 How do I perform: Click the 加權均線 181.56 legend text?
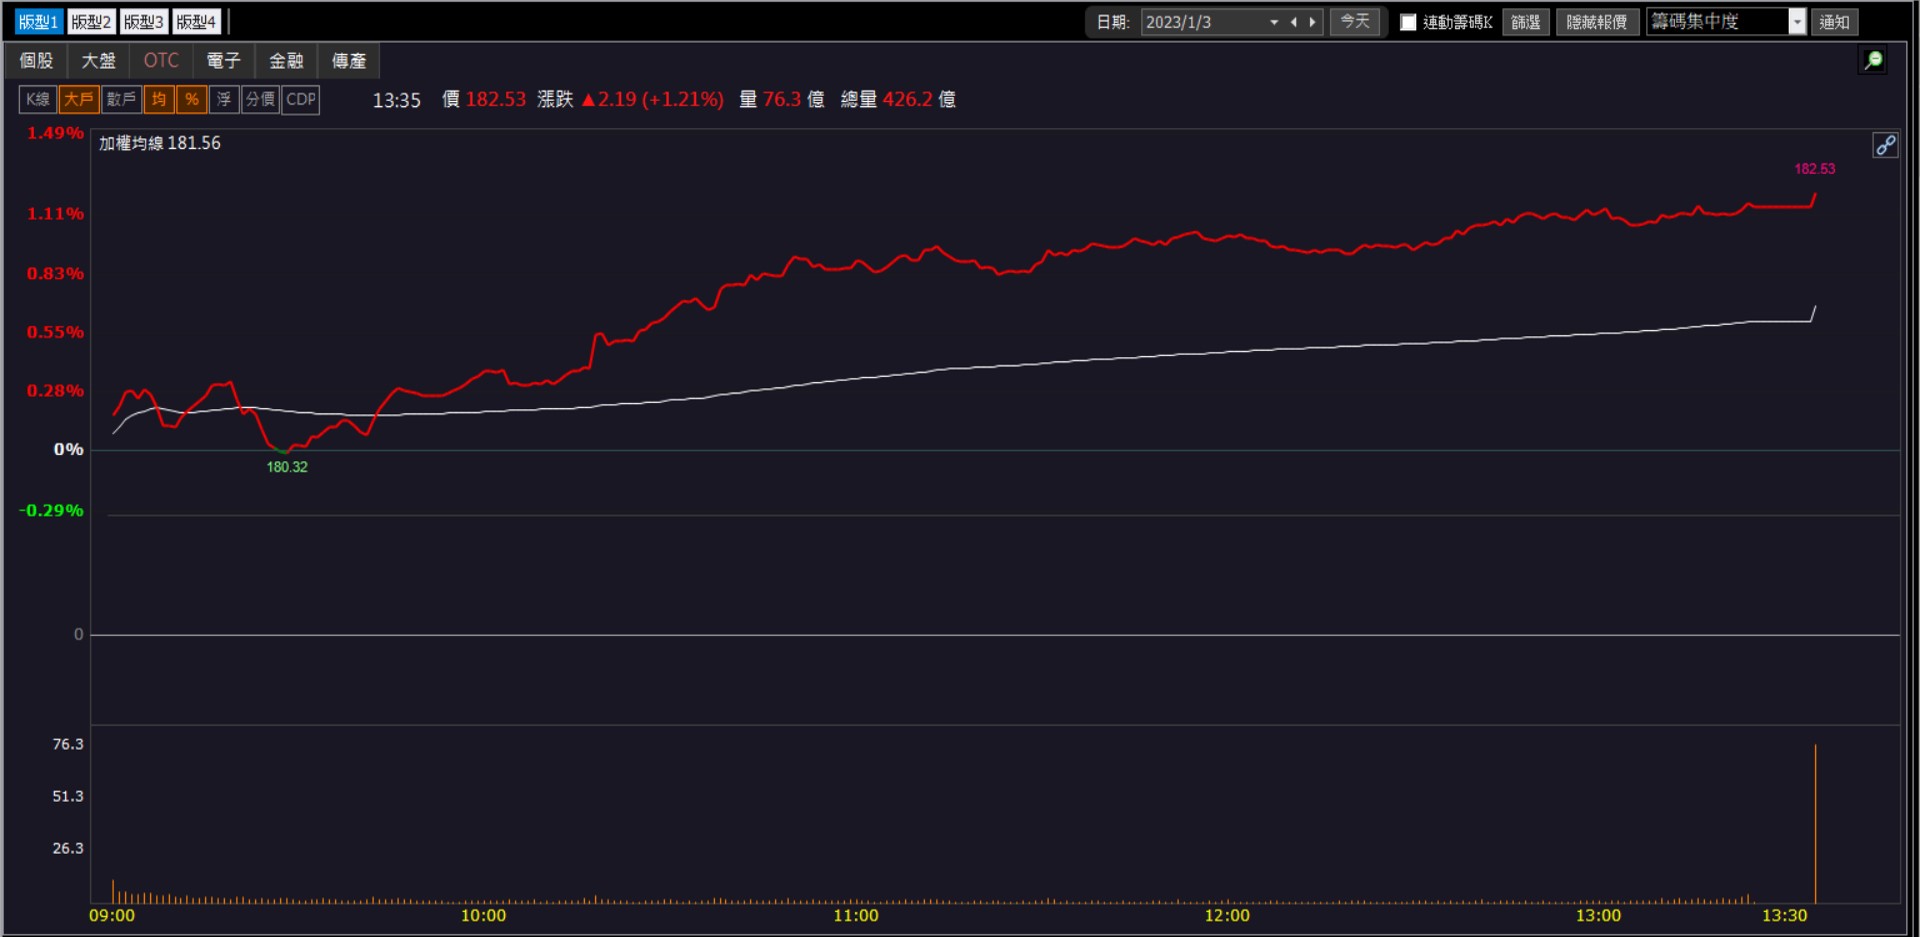160,143
